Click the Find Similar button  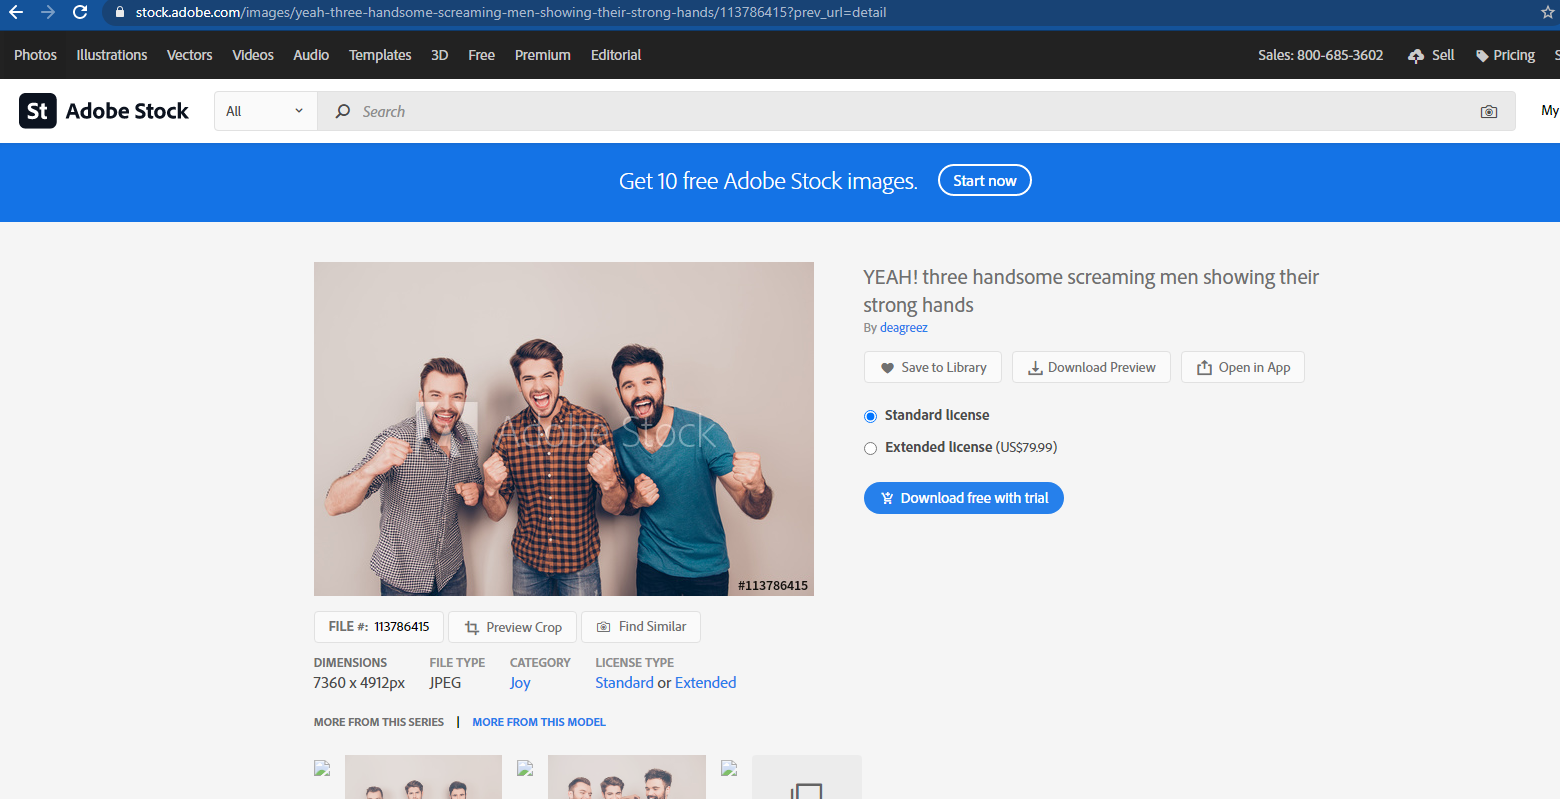pos(641,627)
